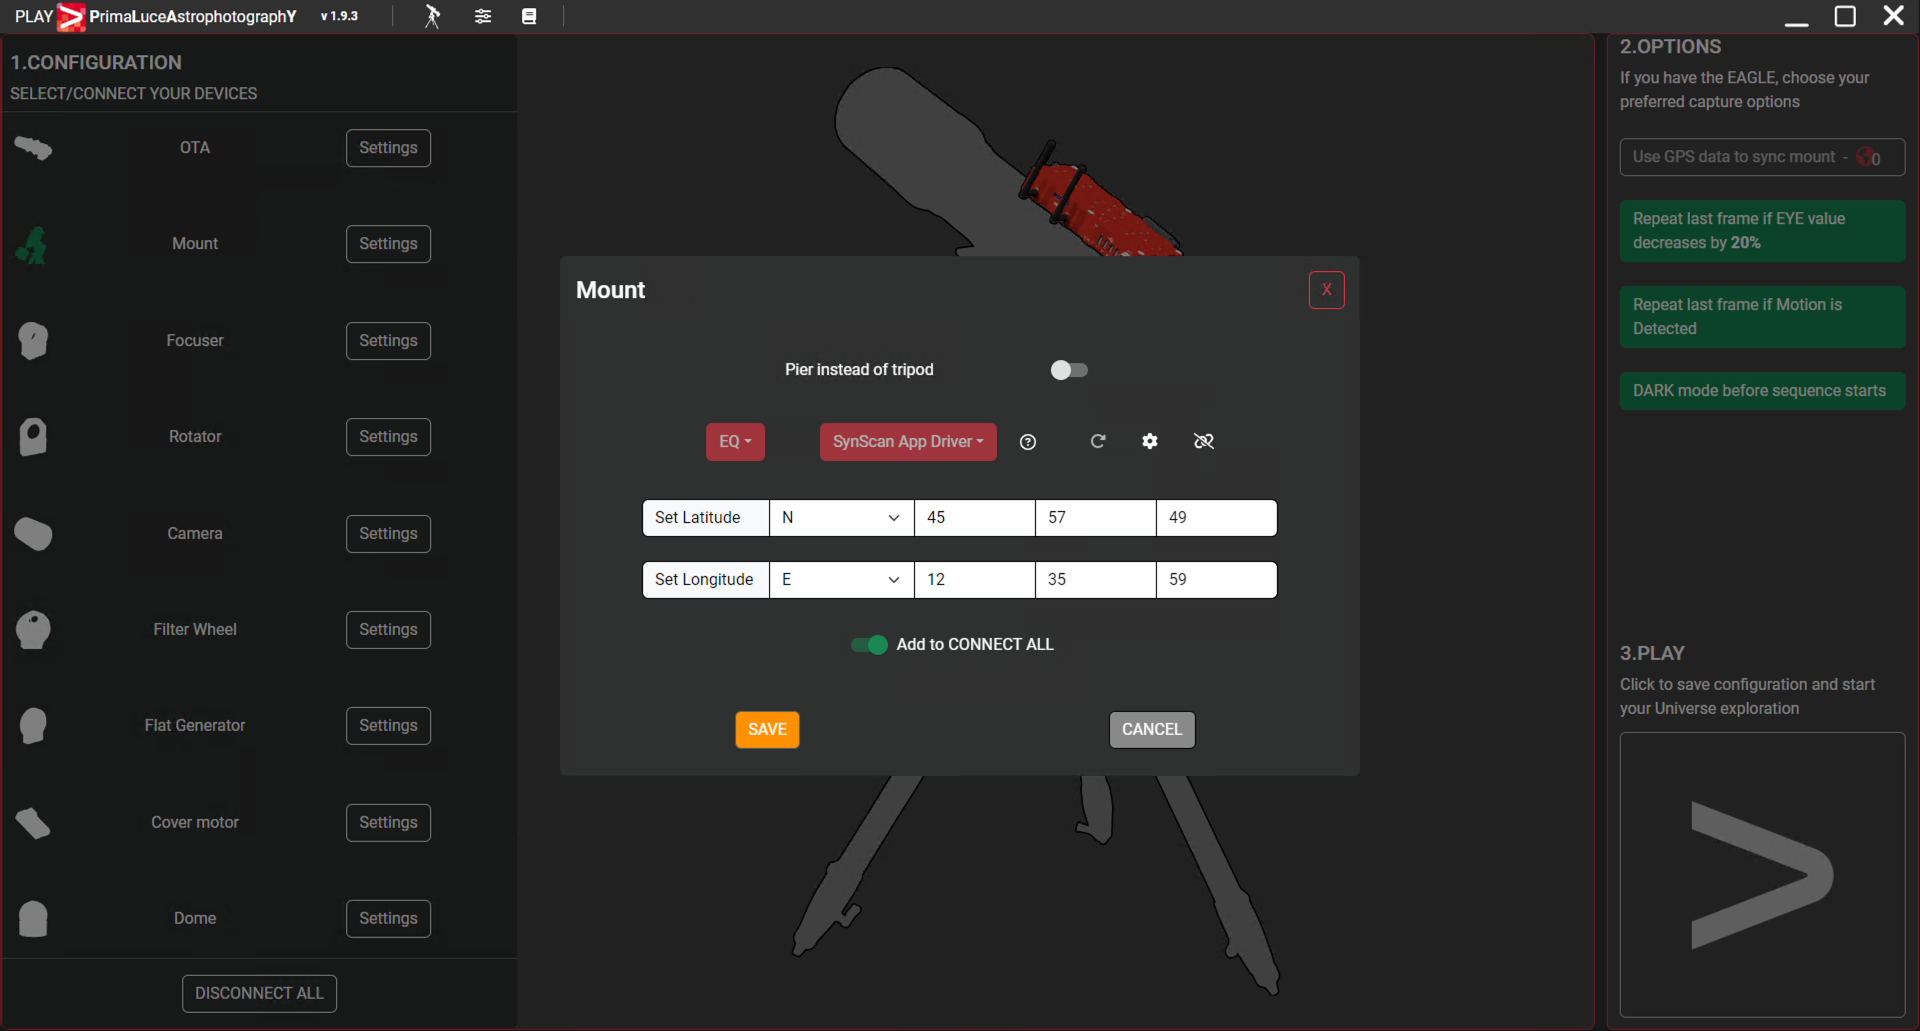Open the SynScan App Driver dropdown
1920x1031 pixels.
coord(908,442)
